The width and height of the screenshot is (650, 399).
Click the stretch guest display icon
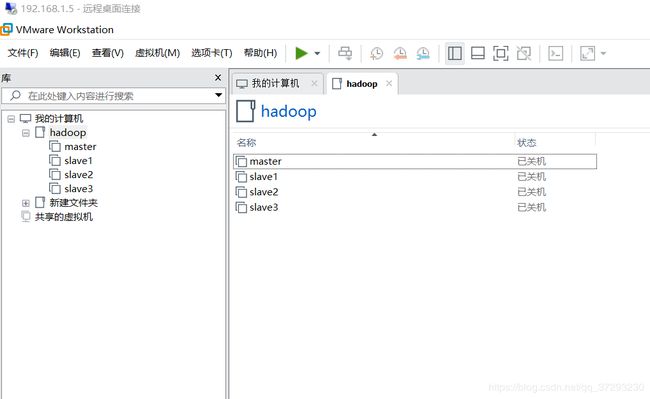(587, 53)
